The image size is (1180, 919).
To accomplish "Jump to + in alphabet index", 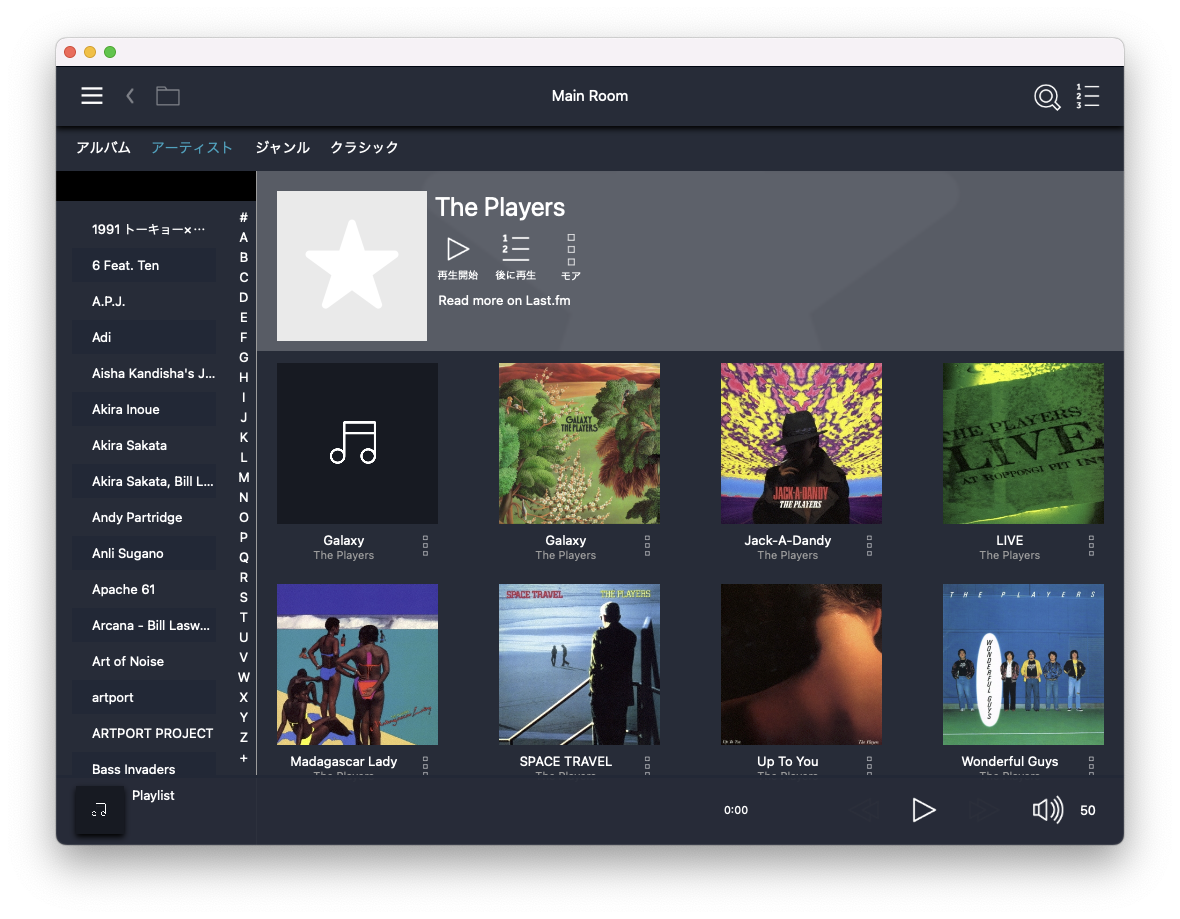I will (x=244, y=758).
